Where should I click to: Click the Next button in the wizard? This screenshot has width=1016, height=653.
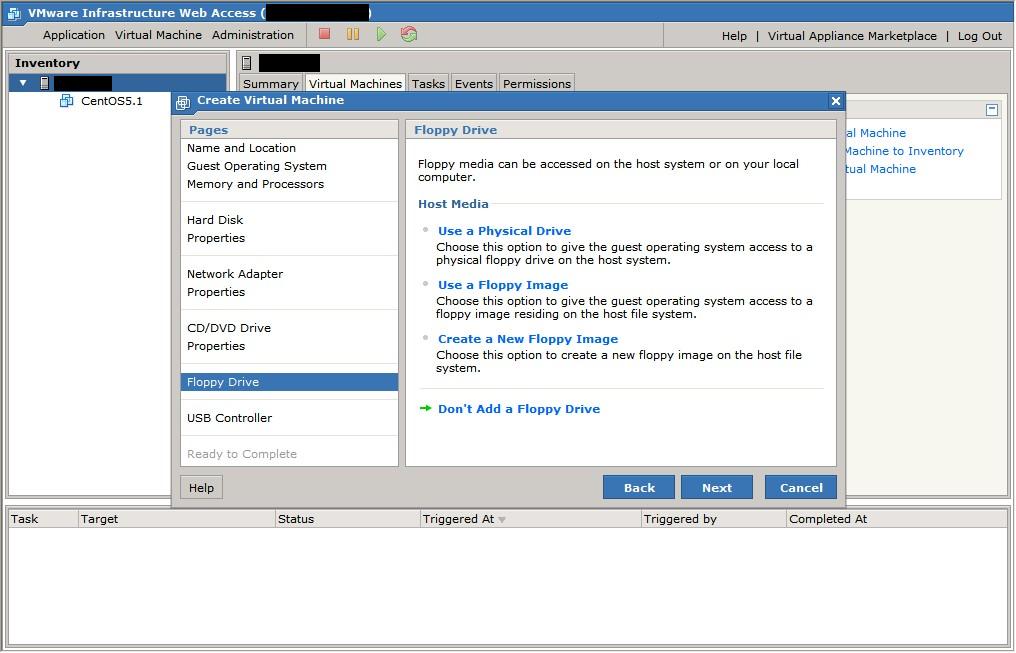coord(717,487)
